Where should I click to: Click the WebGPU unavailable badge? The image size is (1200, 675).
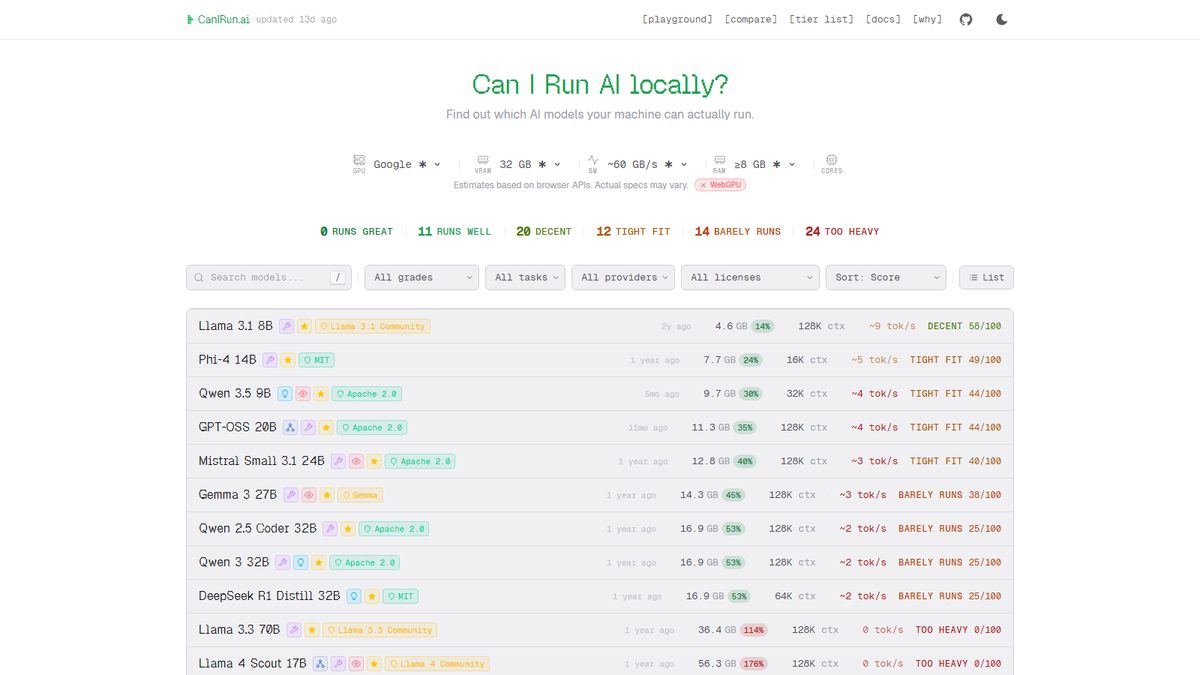click(x=721, y=185)
